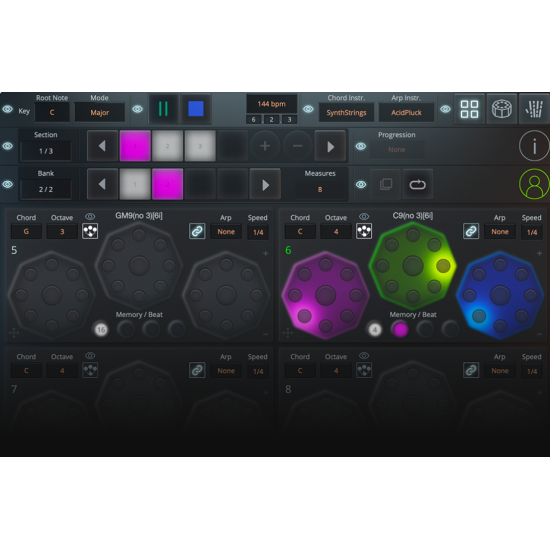The width and height of the screenshot is (550, 550).
Task: Toggle the eye icon beside Bank
Action: [x=8, y=185]
